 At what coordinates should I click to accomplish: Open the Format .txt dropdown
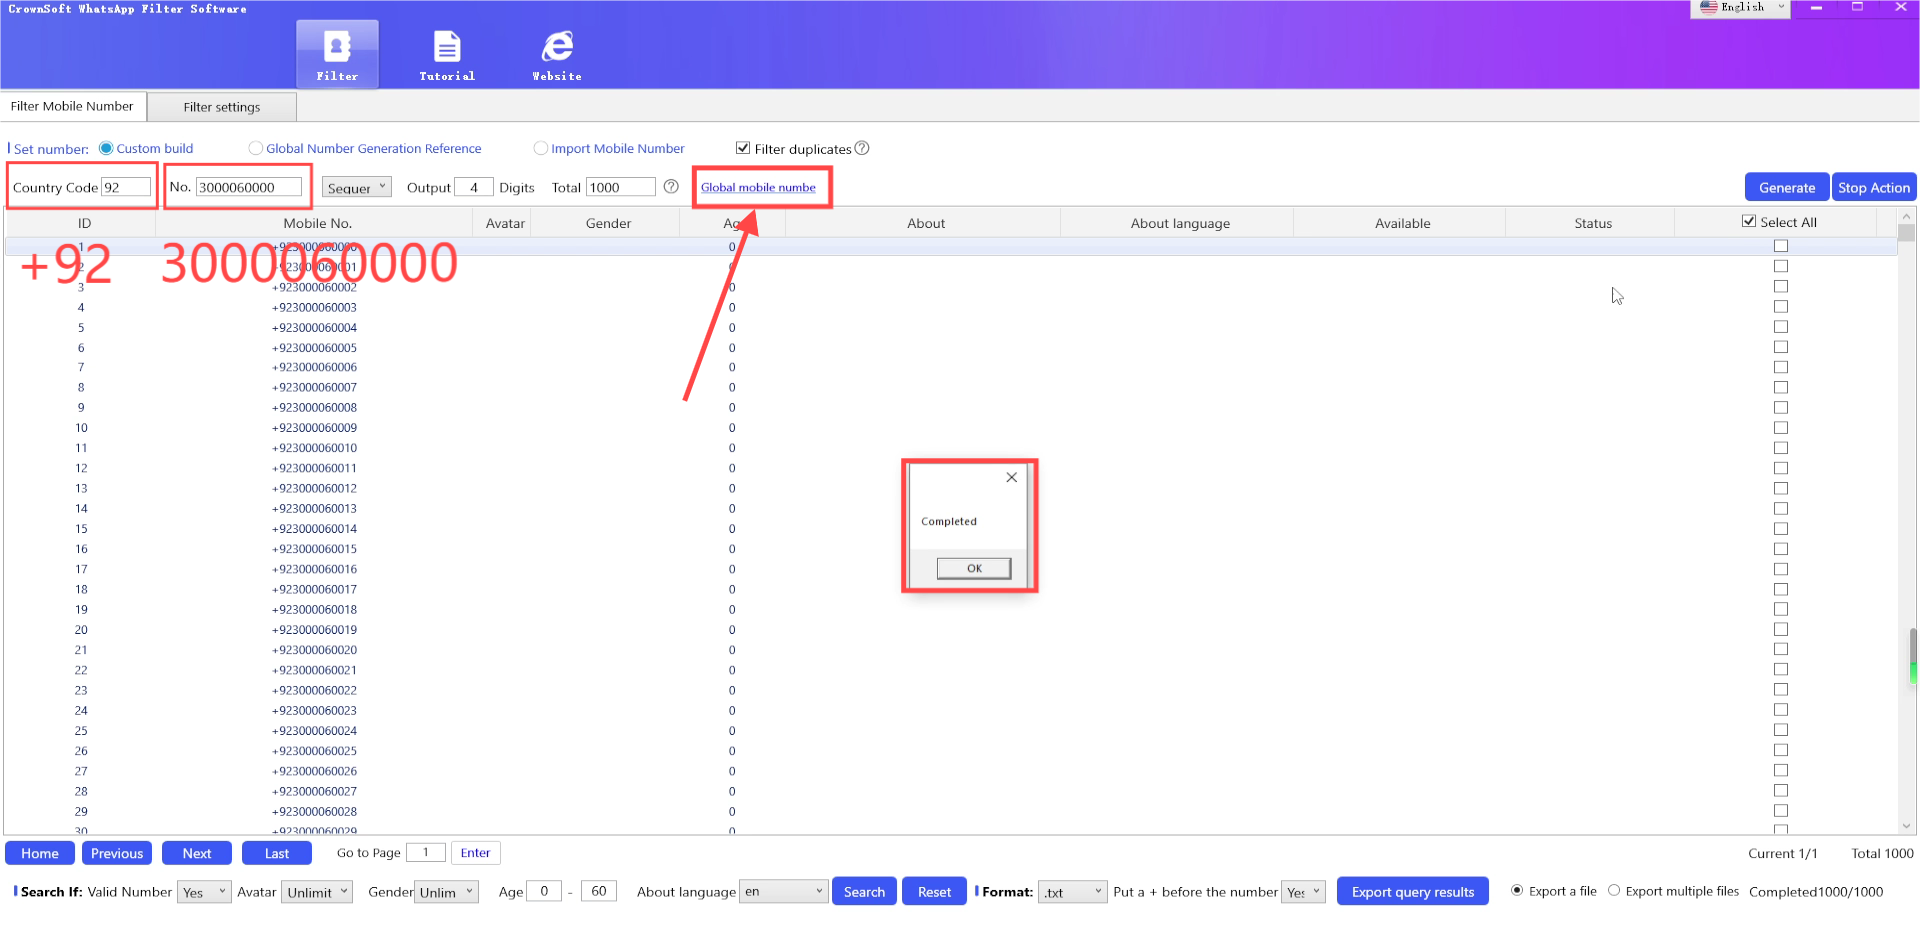[1073, 892]
